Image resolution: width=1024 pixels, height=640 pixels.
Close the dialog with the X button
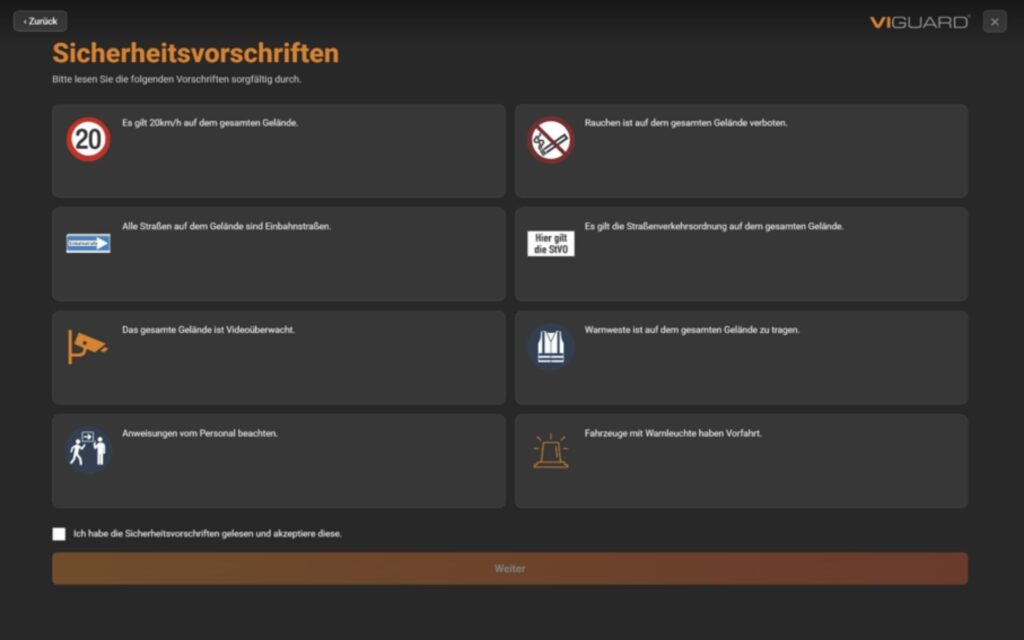pyautogui.click(x=995, y=22)
